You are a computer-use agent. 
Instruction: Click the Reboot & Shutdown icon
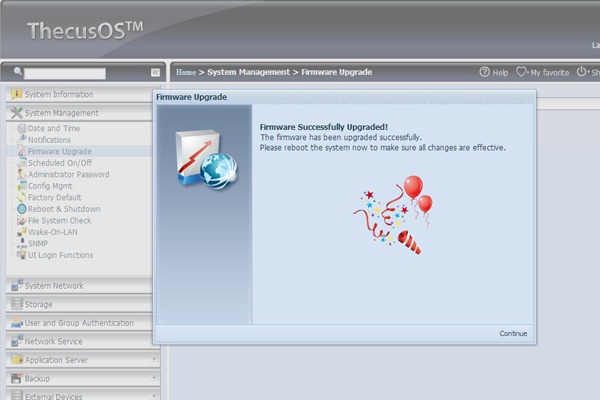pos(22,209)
